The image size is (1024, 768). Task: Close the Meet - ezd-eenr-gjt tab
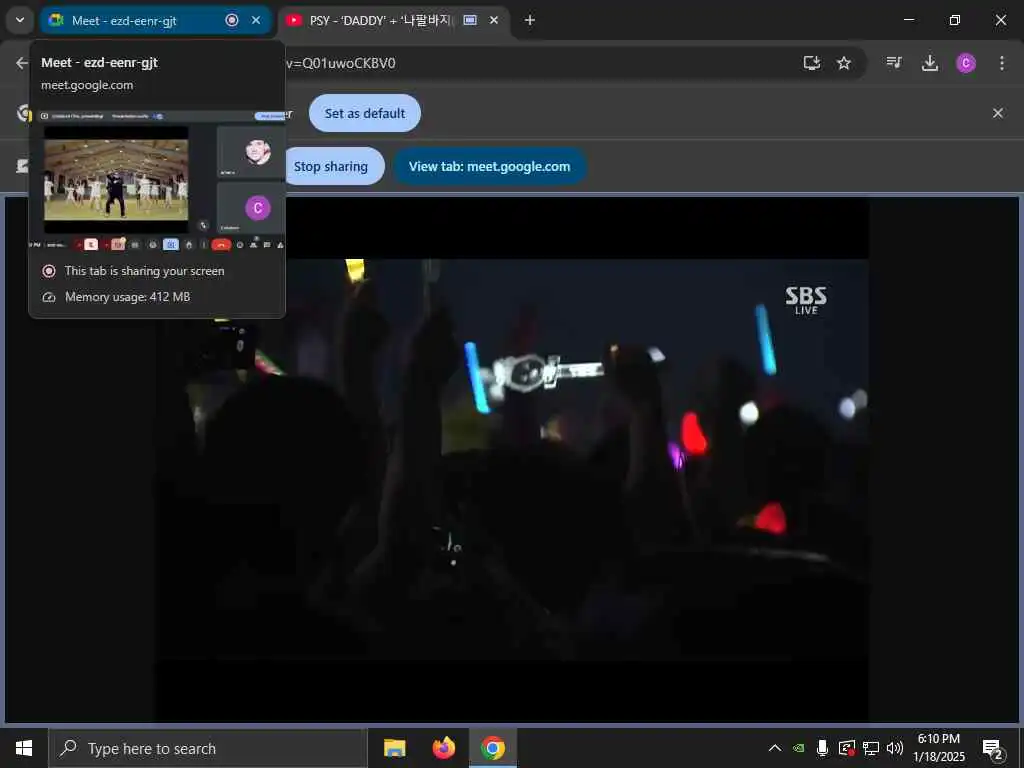pos(256,20)
